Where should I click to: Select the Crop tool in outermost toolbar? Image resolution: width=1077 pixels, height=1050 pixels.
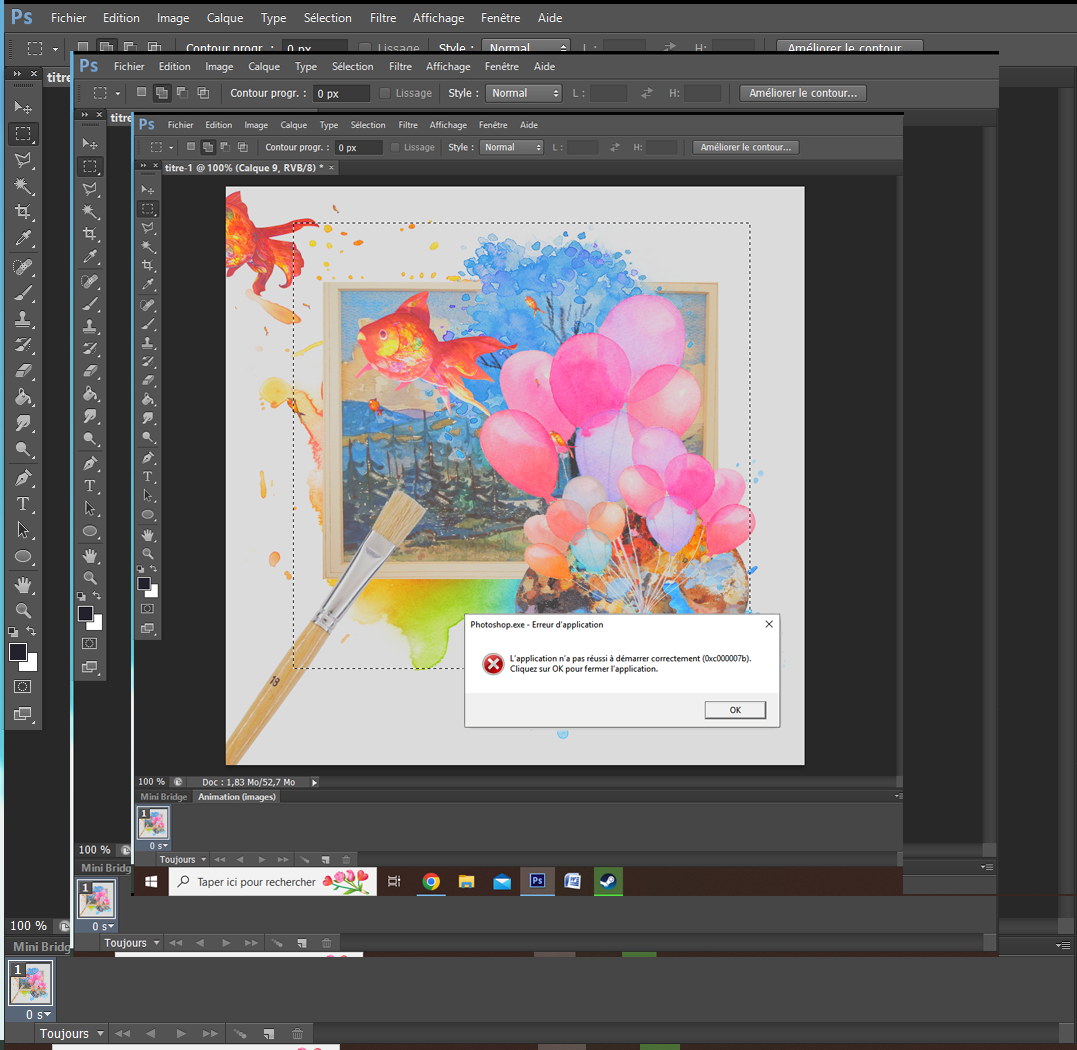click(23, 212)
